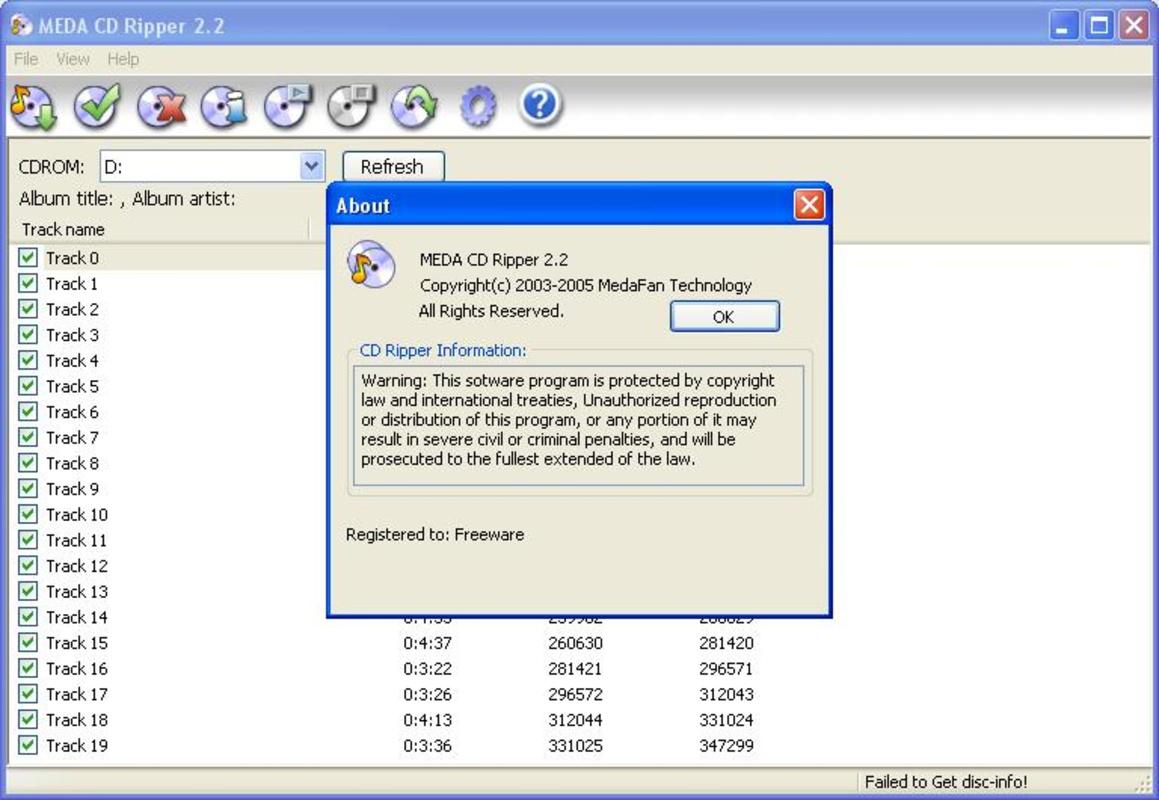Click the rip CD music-note toolbar icon
Image resolution: width=1159 pixels, height=800 pixels.
[33, 107]
